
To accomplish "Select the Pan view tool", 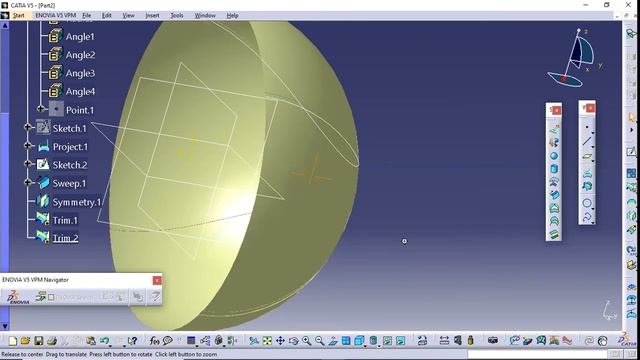I will [x=280, y=341].
